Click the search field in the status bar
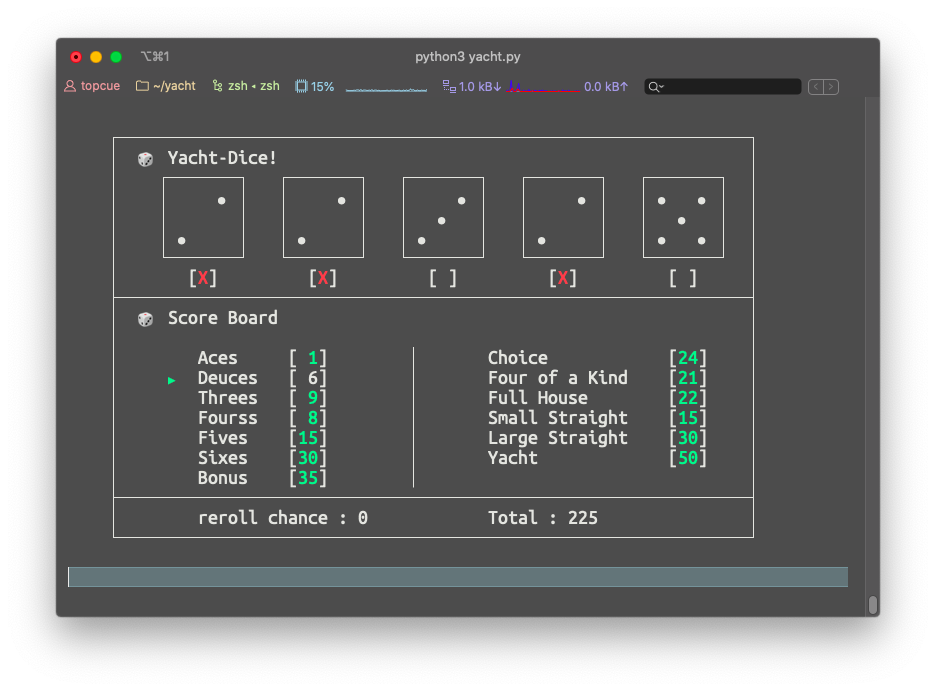 722,87
